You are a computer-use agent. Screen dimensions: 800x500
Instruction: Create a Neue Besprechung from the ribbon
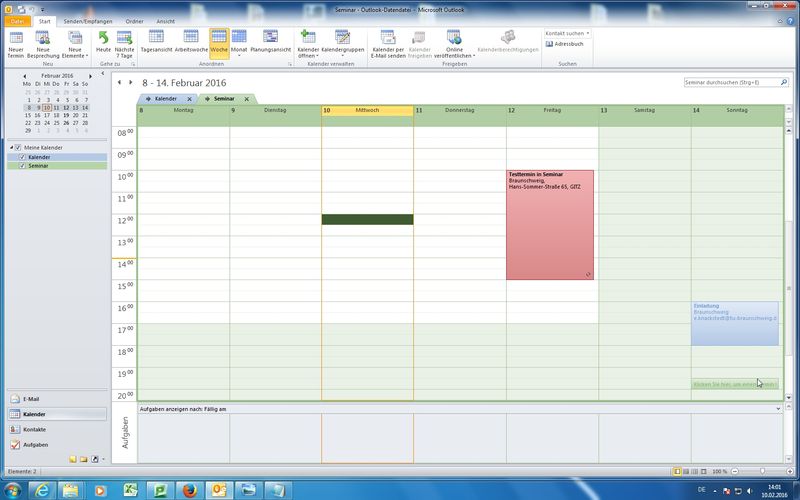pyautogui.click(x=44, y=38)
